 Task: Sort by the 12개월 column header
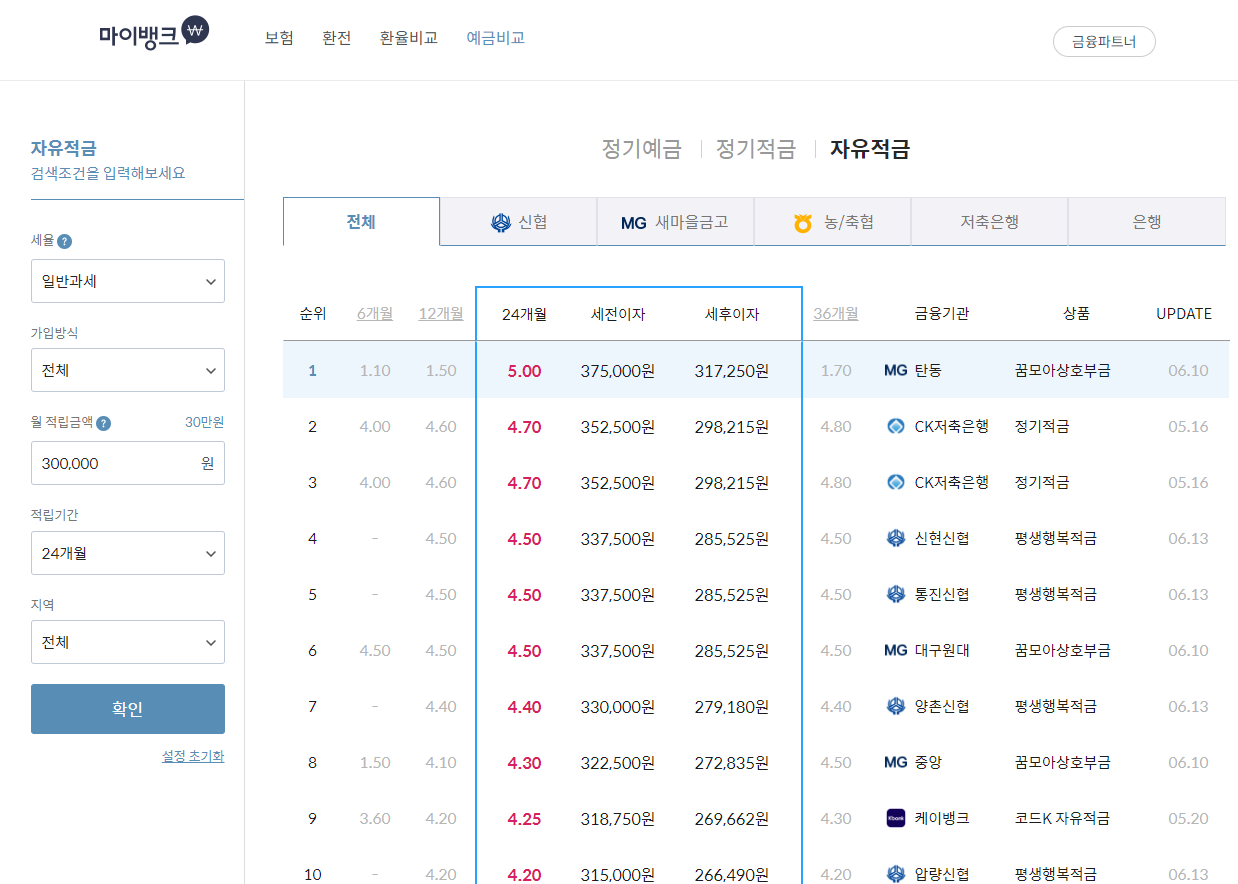click(441, 314)
